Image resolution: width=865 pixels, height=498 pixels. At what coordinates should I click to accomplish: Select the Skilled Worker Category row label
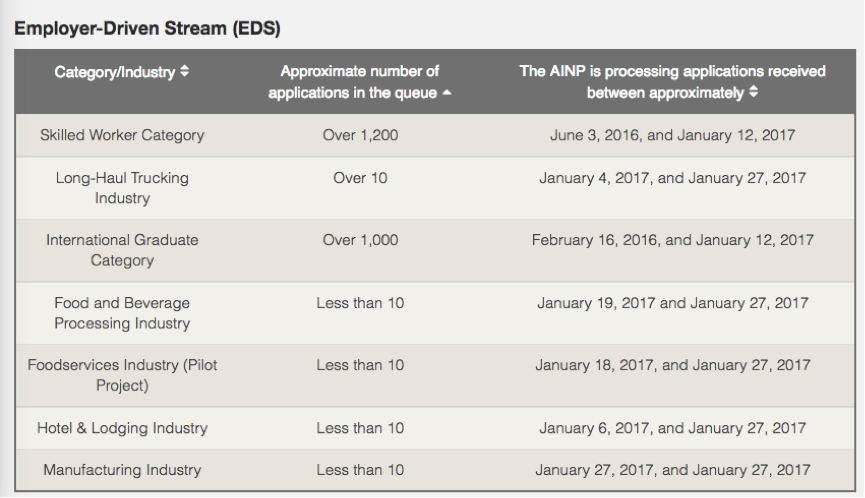(x=122, y=135)
